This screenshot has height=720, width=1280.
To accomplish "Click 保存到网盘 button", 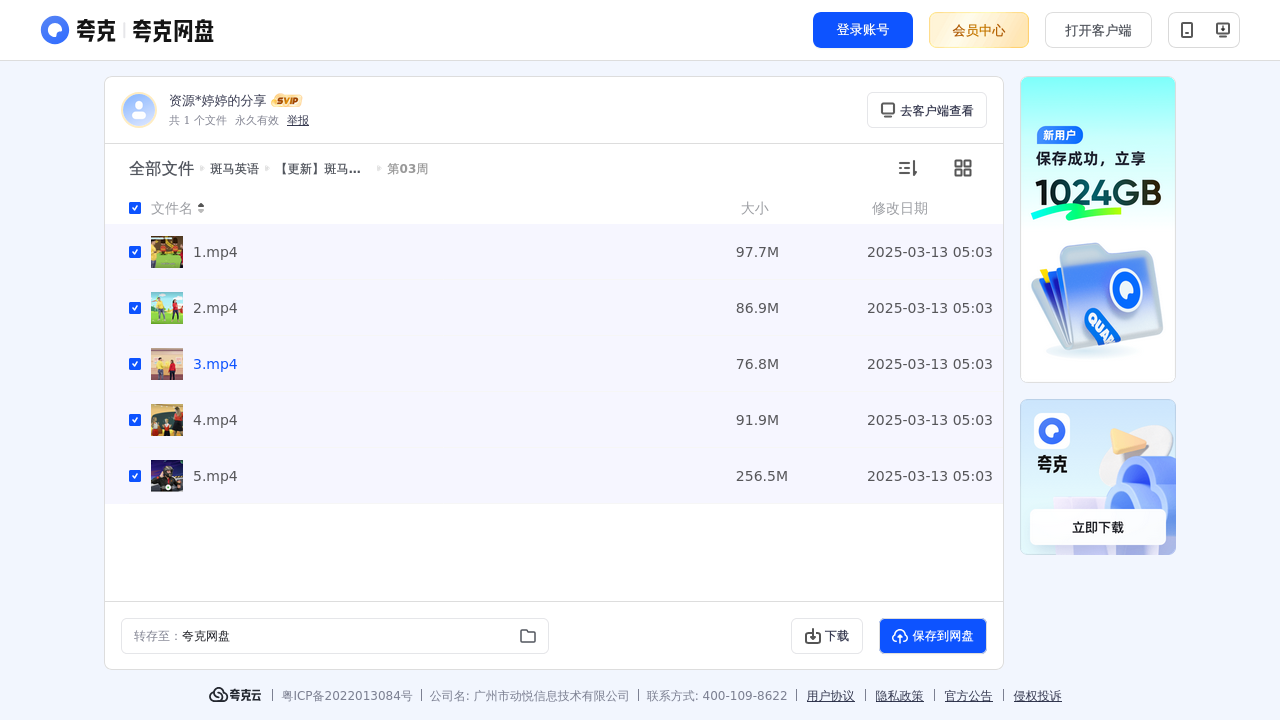I will click(x=933, y=636).
